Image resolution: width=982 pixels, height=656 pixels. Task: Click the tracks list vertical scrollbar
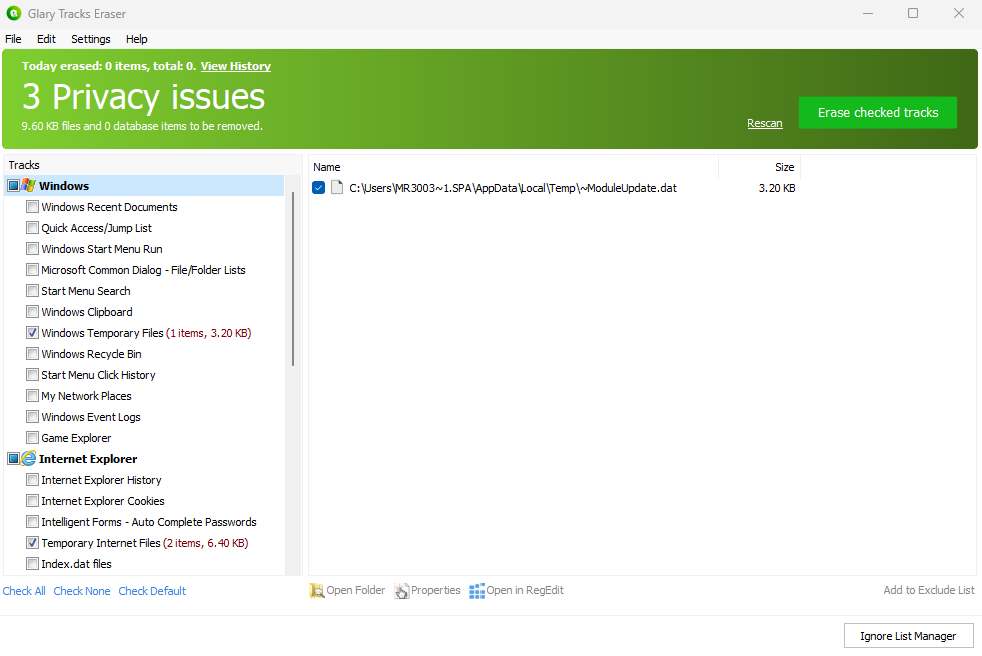[293, 280]
